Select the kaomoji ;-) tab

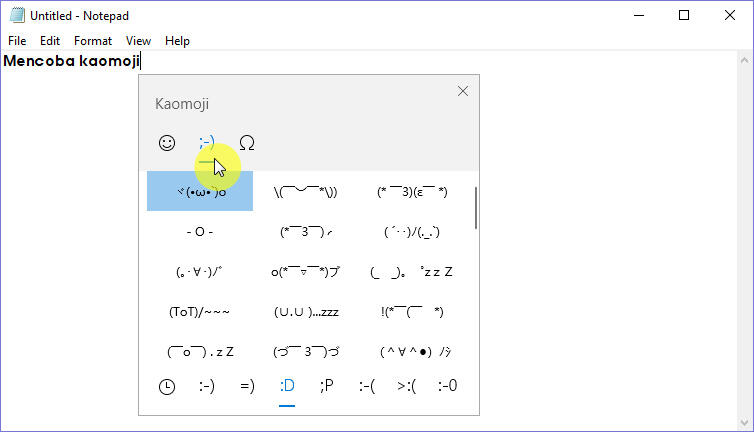coord(207,143)
